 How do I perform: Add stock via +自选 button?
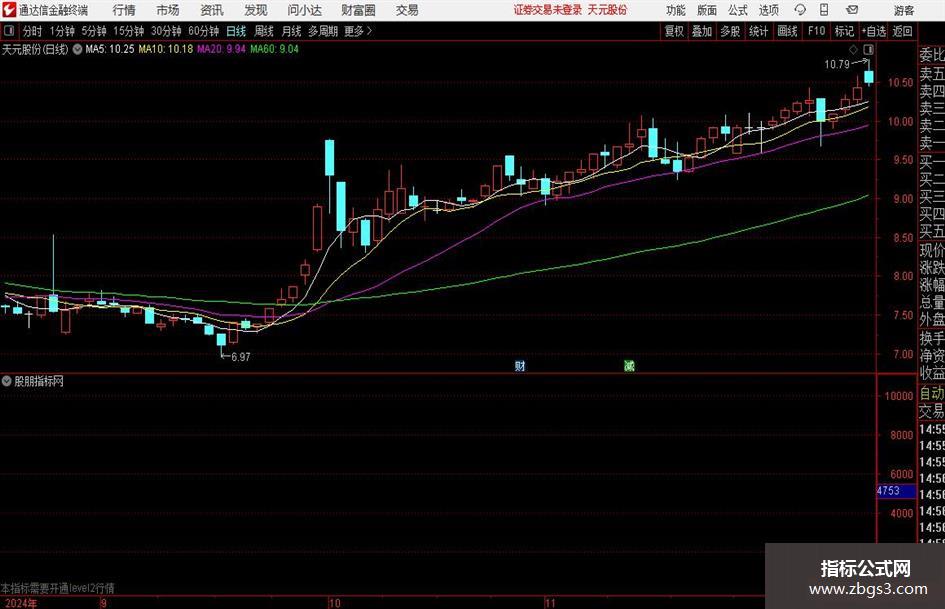tap(873, 31)
